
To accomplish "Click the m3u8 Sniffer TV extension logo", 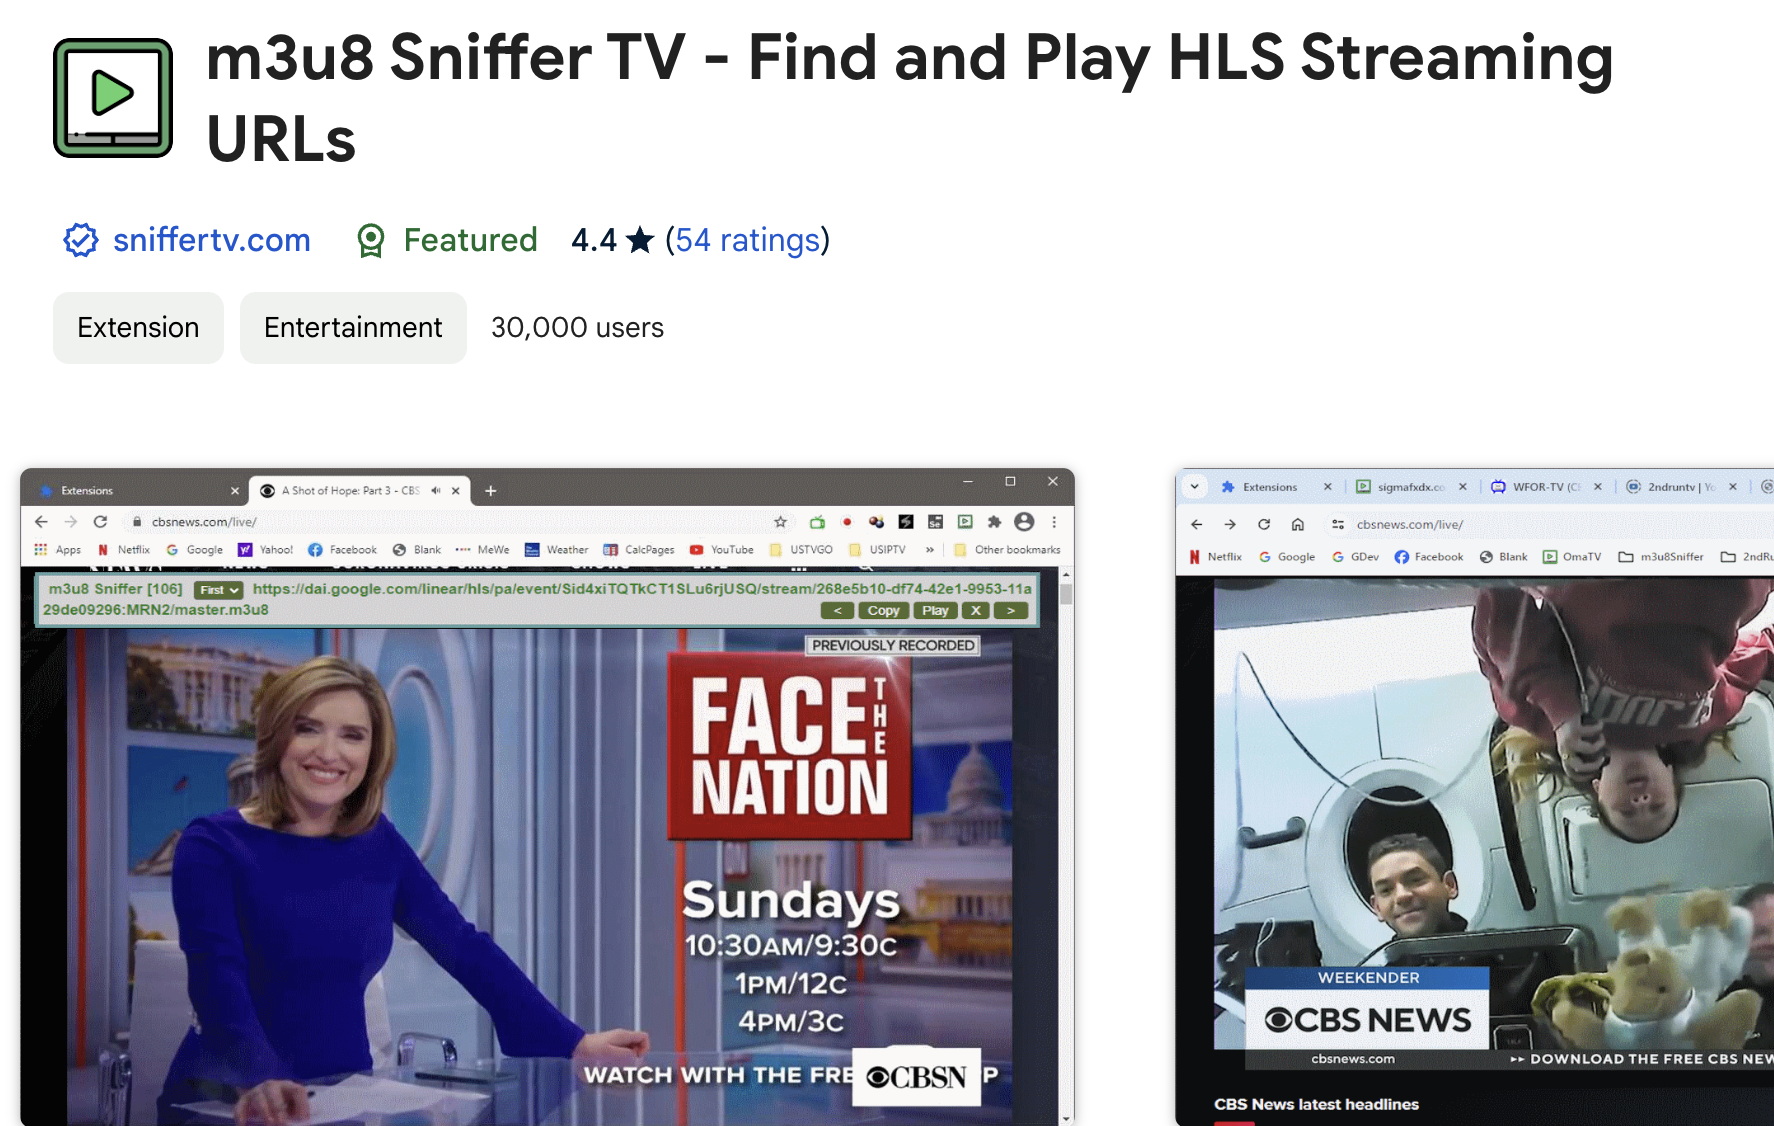I will [x=113, y=98].
